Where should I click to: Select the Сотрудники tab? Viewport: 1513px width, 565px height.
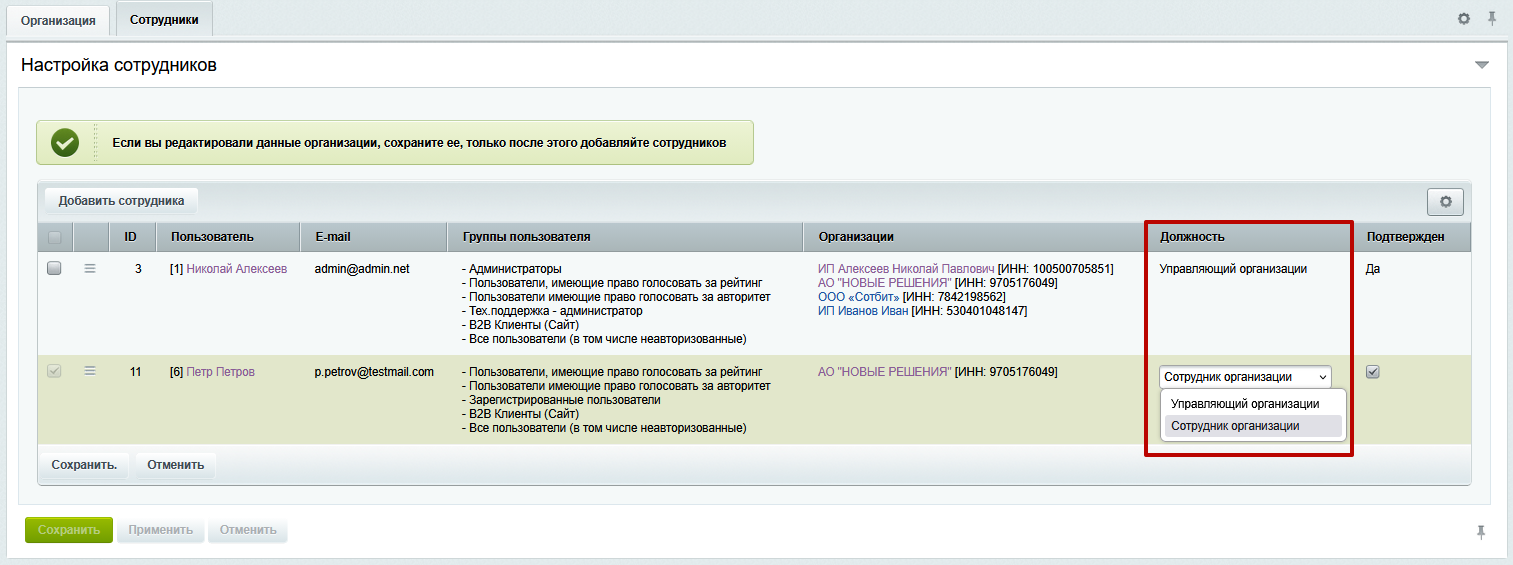coord(164,20)
